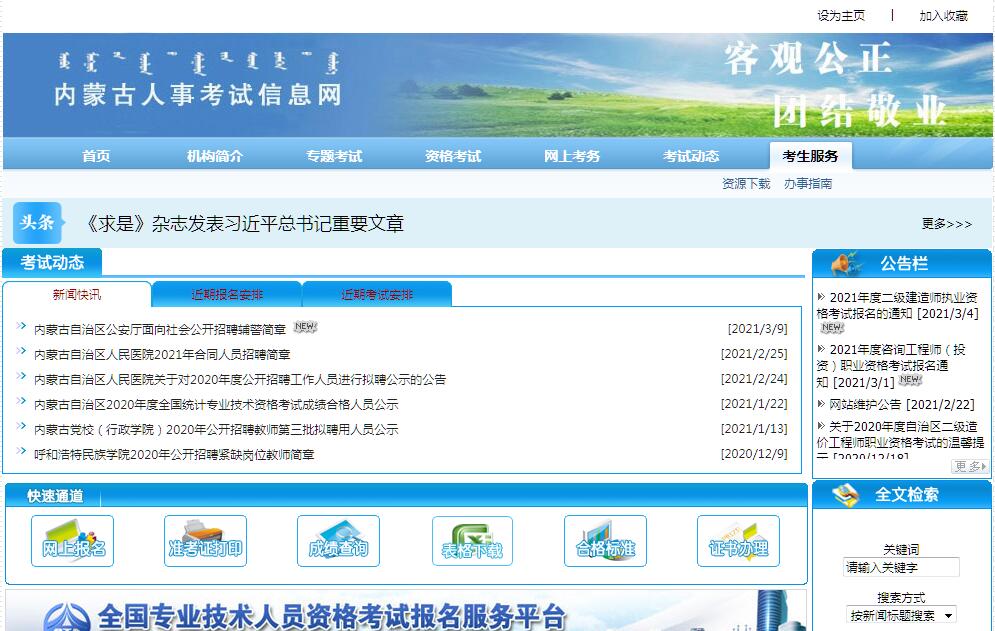Expand the 更多 link in 公告栏
Screen dimensions: 995x631
[x=969, y=466]
